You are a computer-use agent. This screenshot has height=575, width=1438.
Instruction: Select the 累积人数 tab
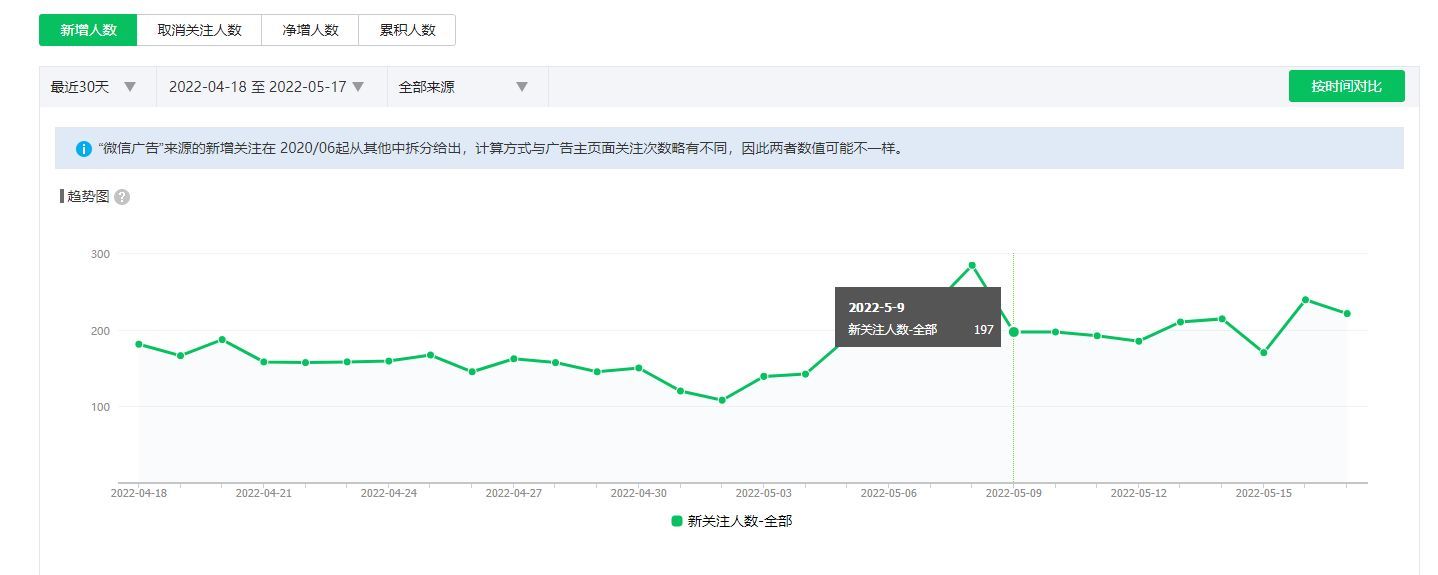(x=407, y=30)
